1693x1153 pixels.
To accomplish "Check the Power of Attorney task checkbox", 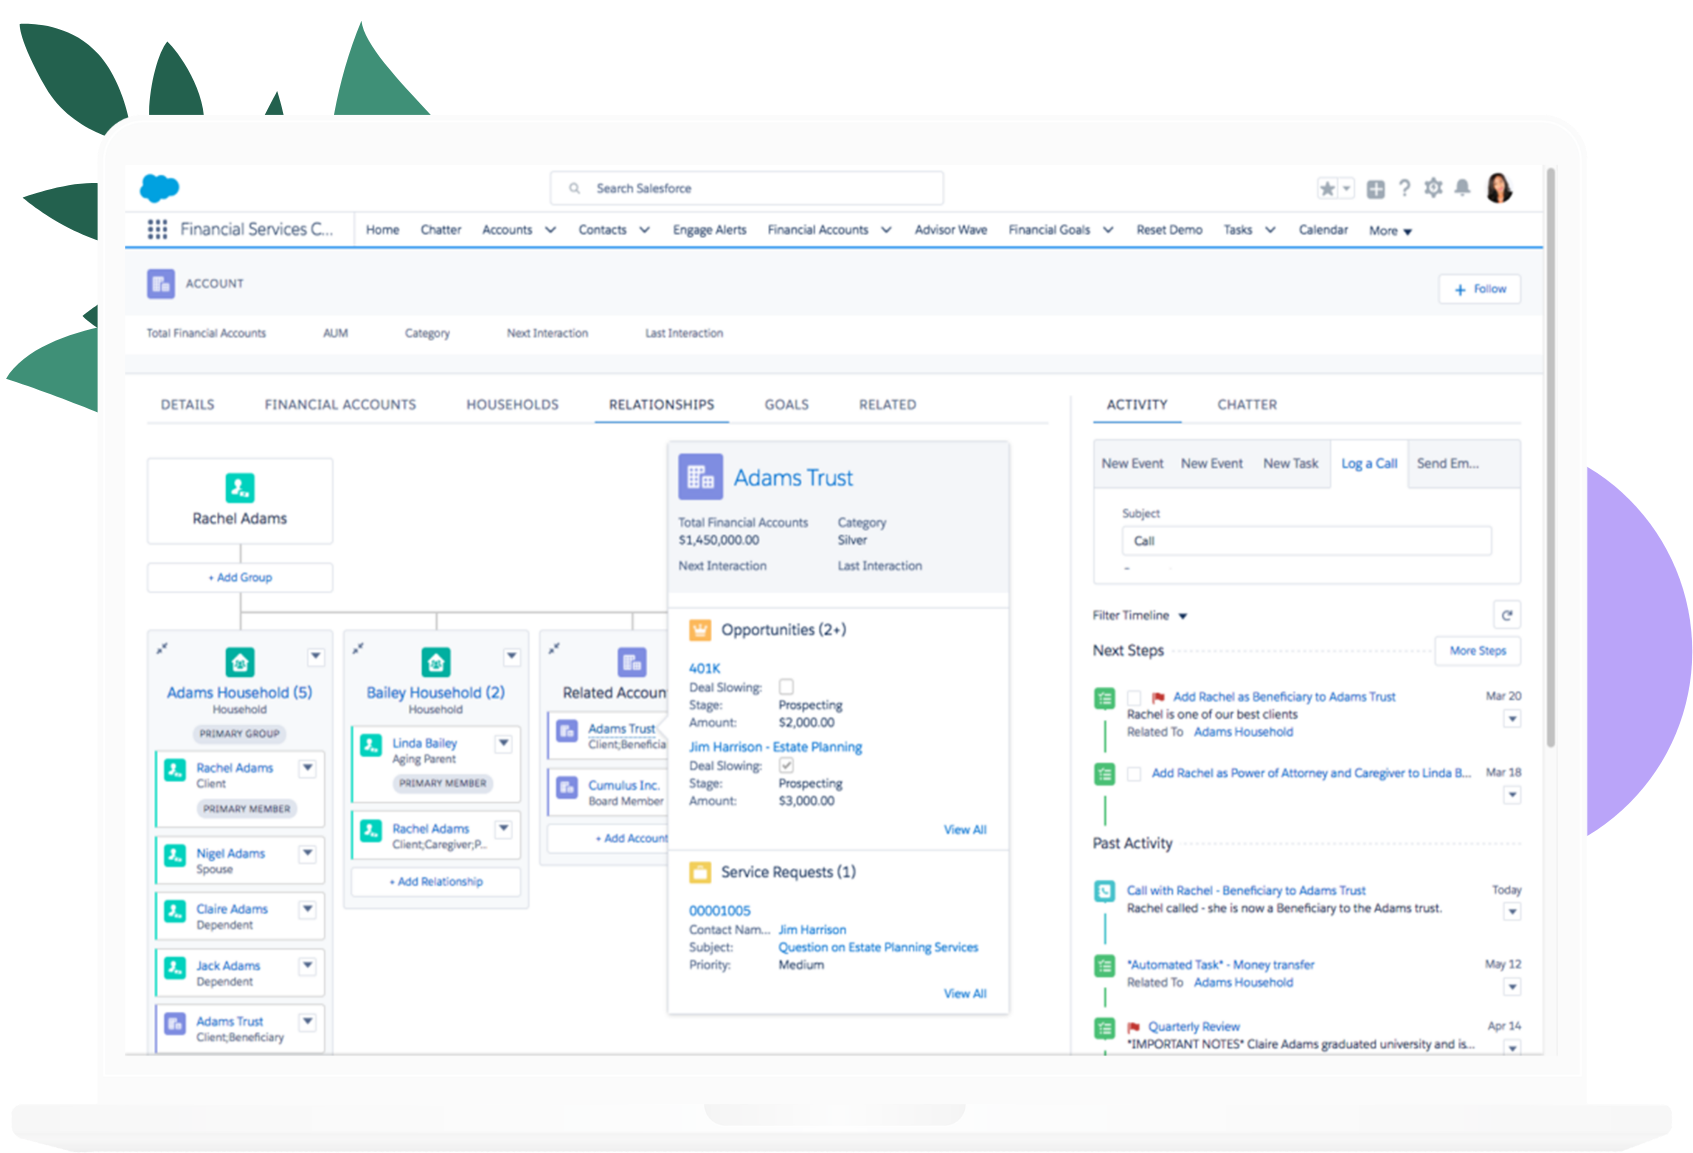I will point(1134,774).
